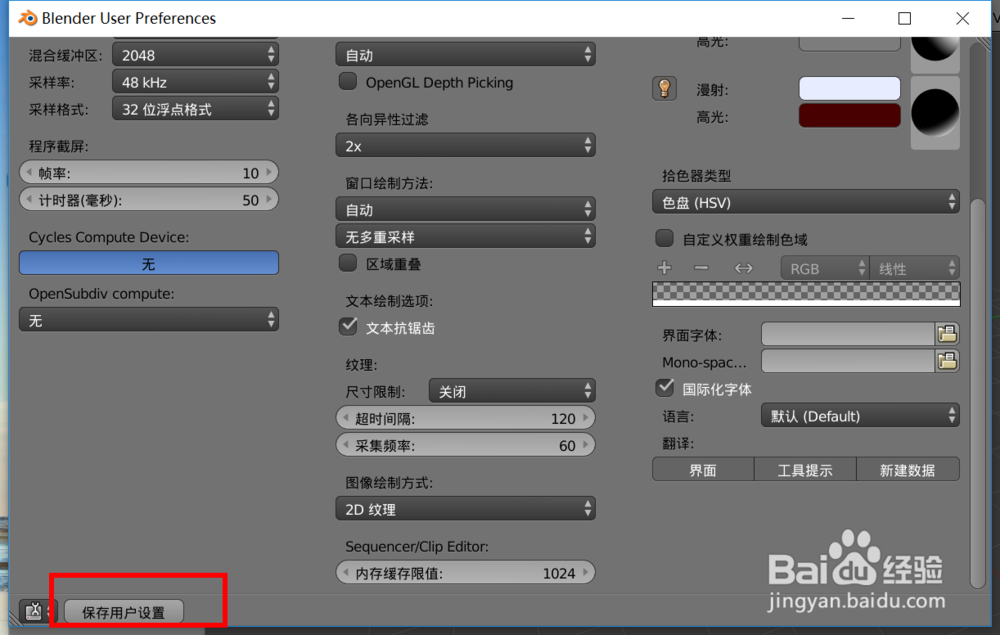Browse for Mono-space font file folder icon

(947, 361)
